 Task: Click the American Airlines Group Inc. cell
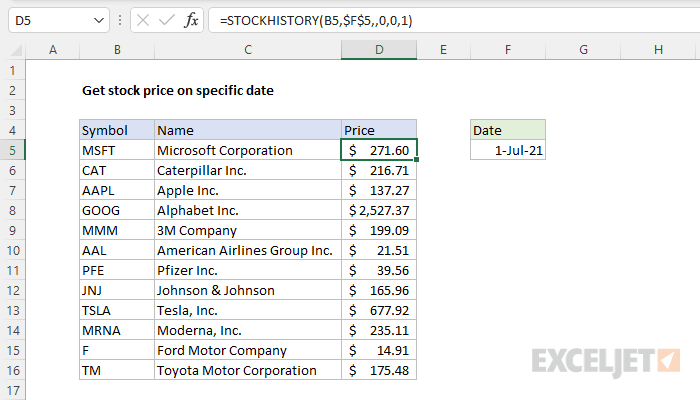[248, 250]
